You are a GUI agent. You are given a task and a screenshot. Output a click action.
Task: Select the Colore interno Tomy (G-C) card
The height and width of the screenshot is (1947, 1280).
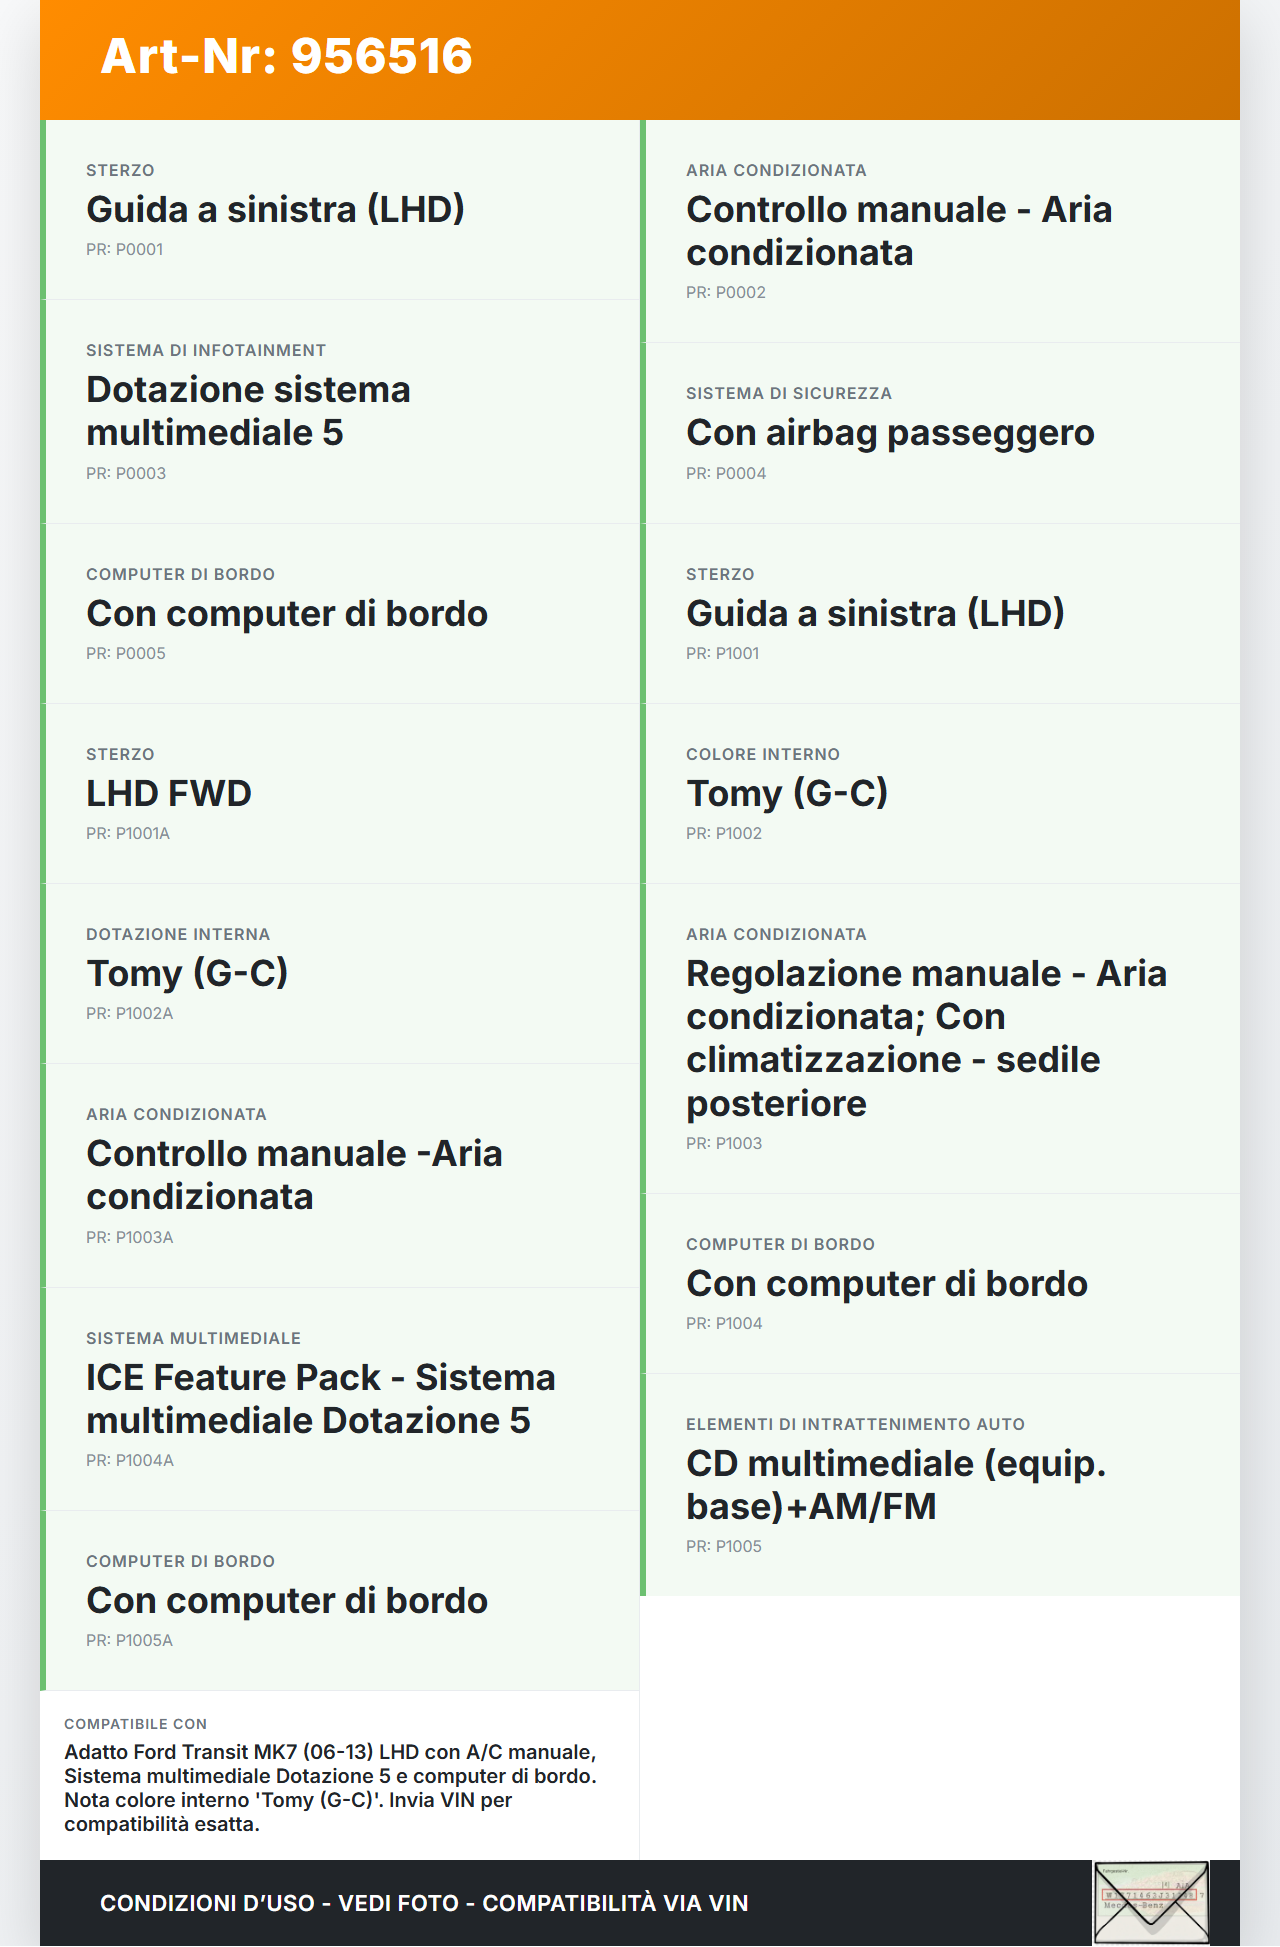pyautogui.click(x=940, y=794)
